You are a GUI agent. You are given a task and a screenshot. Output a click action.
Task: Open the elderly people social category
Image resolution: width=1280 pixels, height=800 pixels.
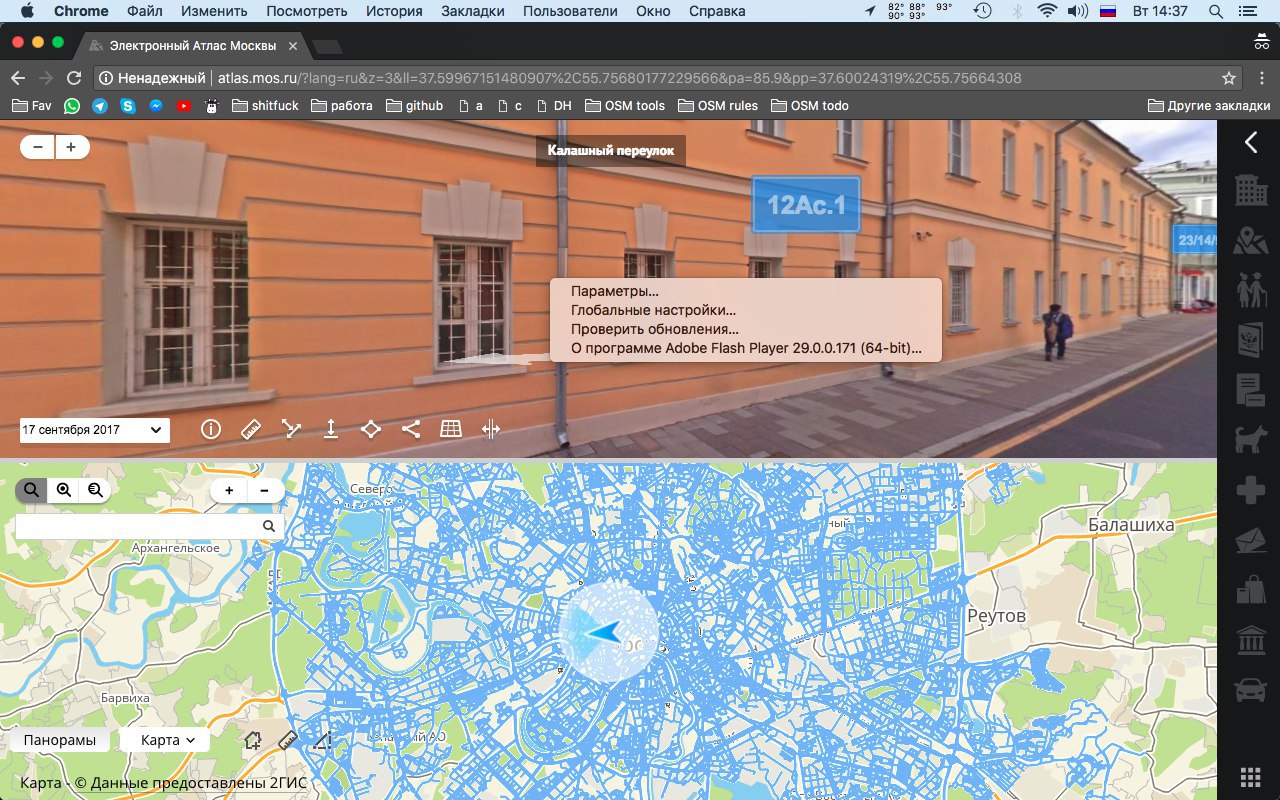tap(1251, 290)
